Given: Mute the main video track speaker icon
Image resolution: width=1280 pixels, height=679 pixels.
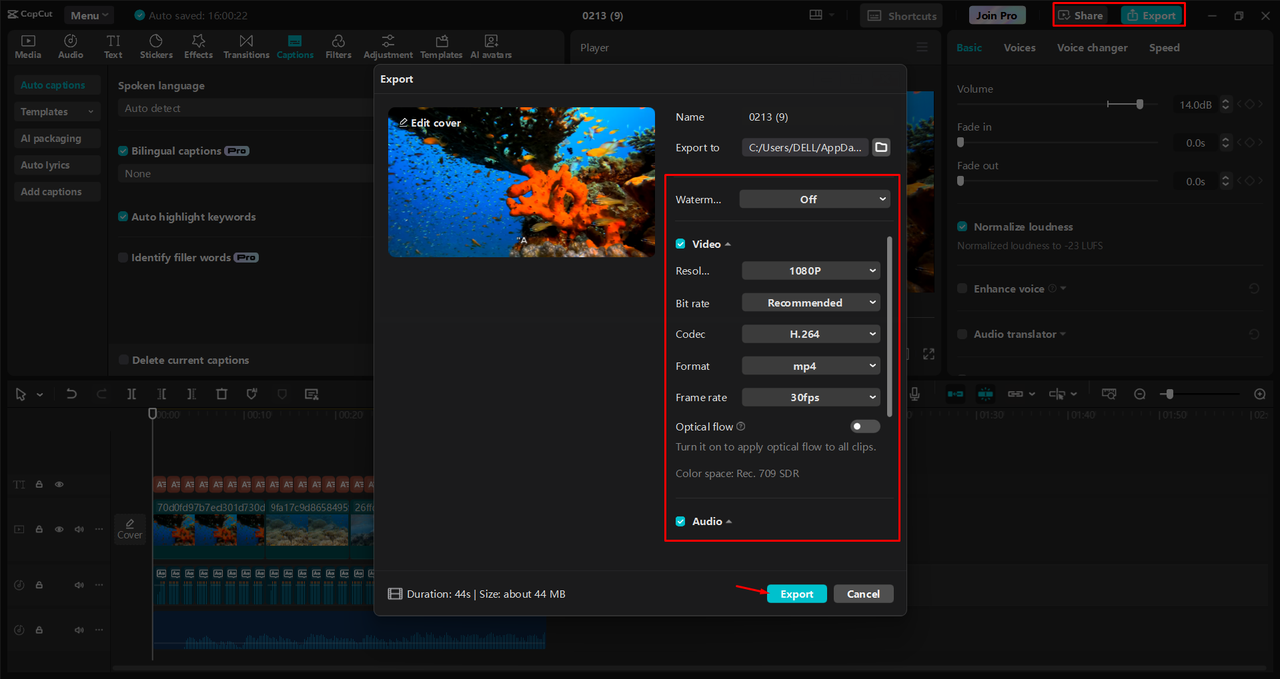Looking at the screenshot, I should [x=79, y=529].
